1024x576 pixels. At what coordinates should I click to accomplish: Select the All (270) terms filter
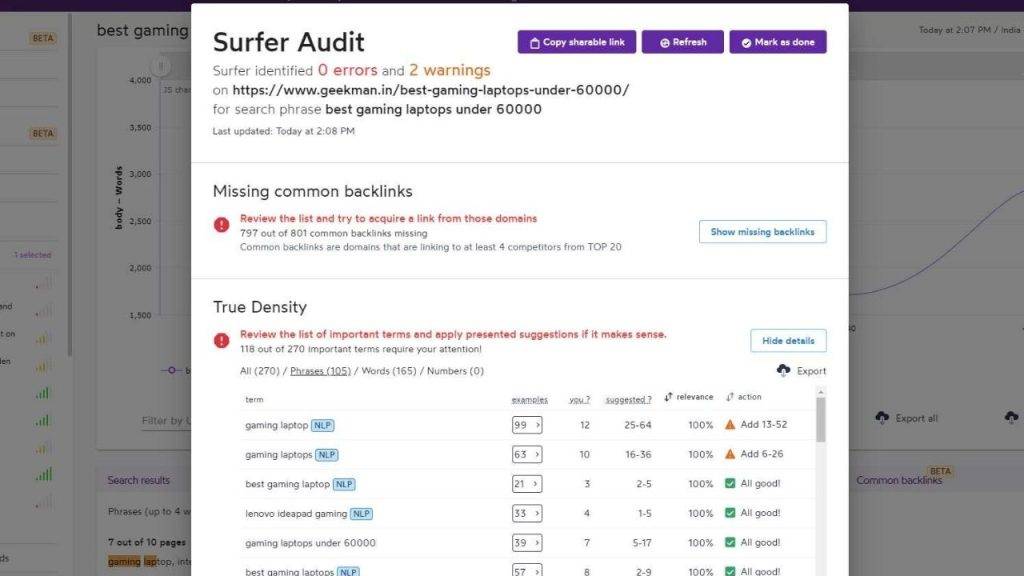coord(259,371)
